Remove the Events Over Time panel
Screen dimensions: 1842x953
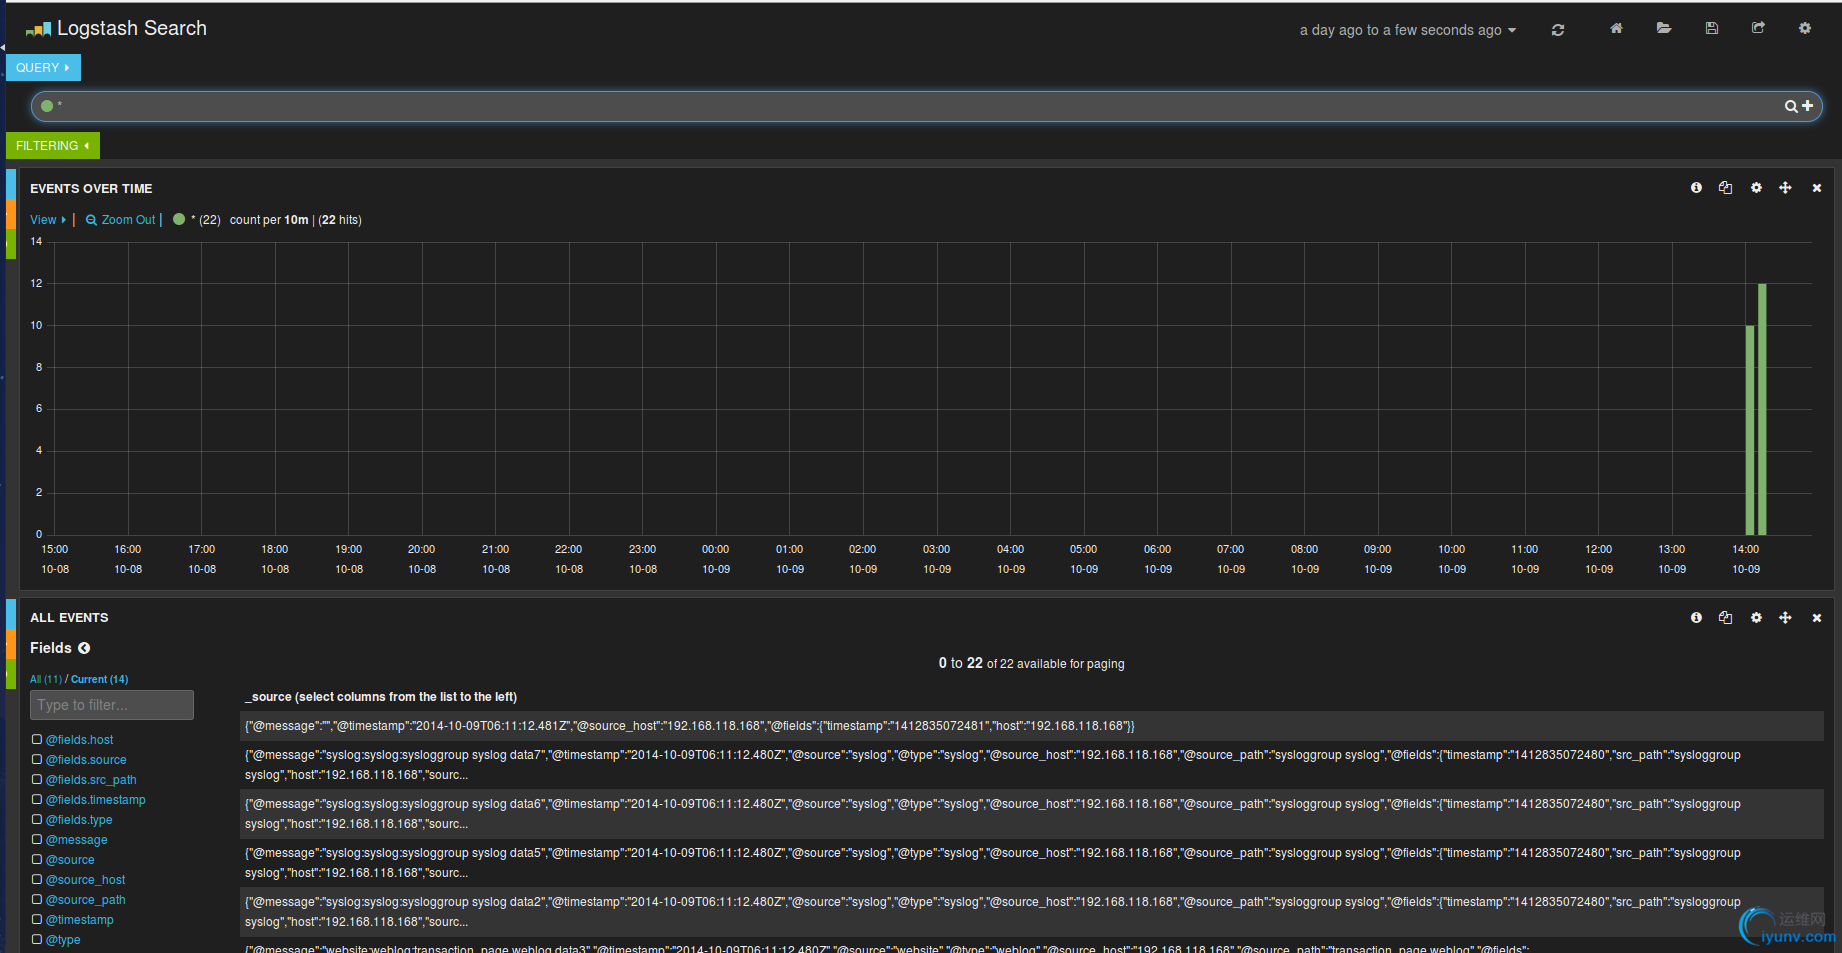click(x=1817, y=188)
